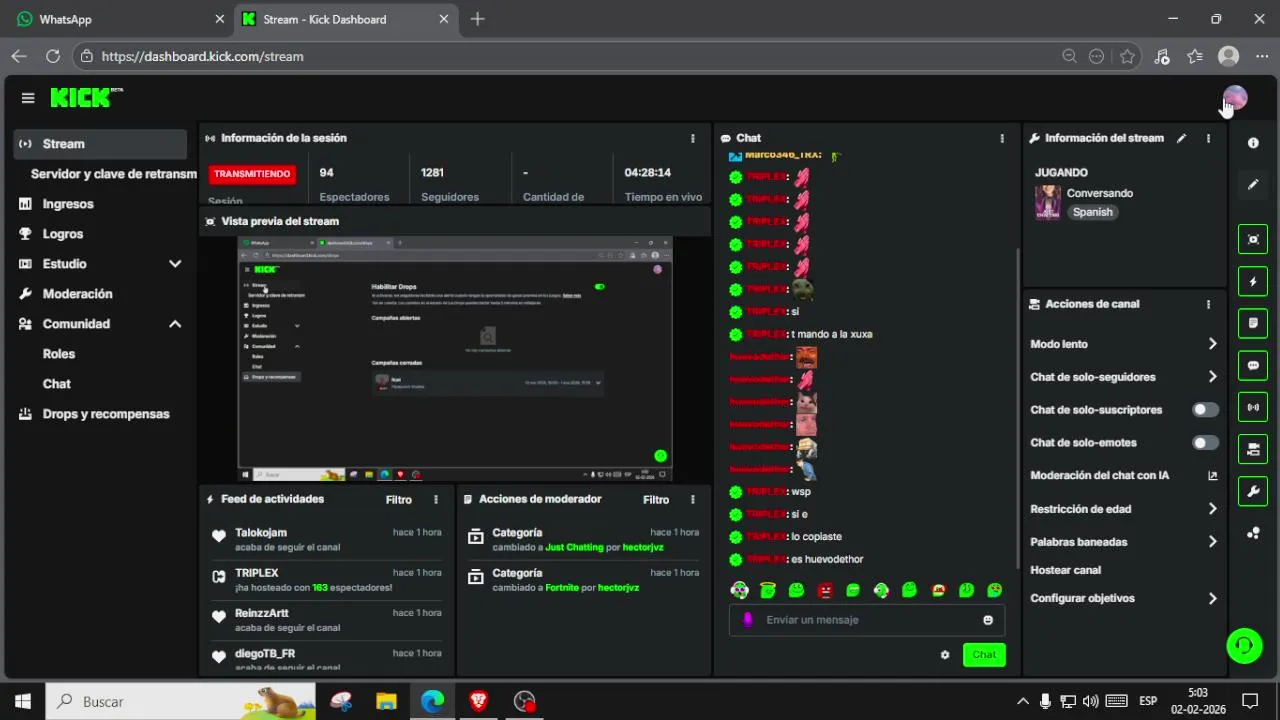
Task: Open the user profile avatar menu
Action: [1235, 98]
